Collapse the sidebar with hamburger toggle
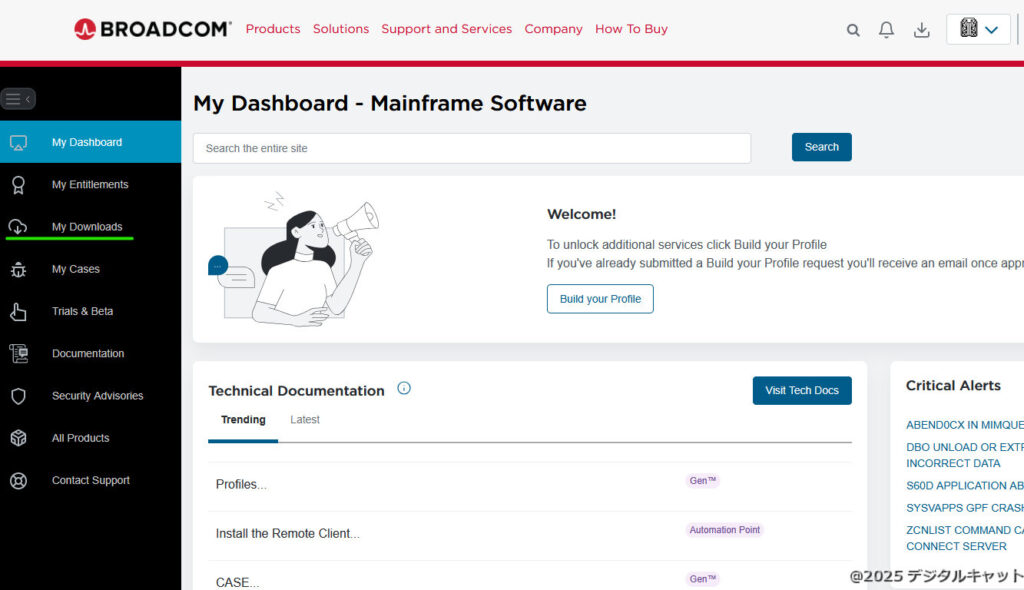The width and height of the screenshot is (1024, 590). point(18,99)
